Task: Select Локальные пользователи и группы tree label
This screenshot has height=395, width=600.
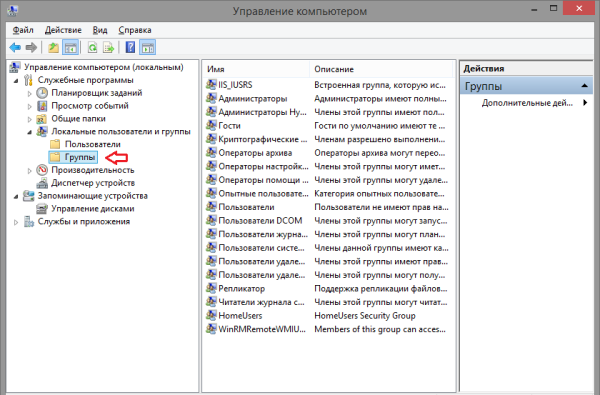Action: click(121, 131)
